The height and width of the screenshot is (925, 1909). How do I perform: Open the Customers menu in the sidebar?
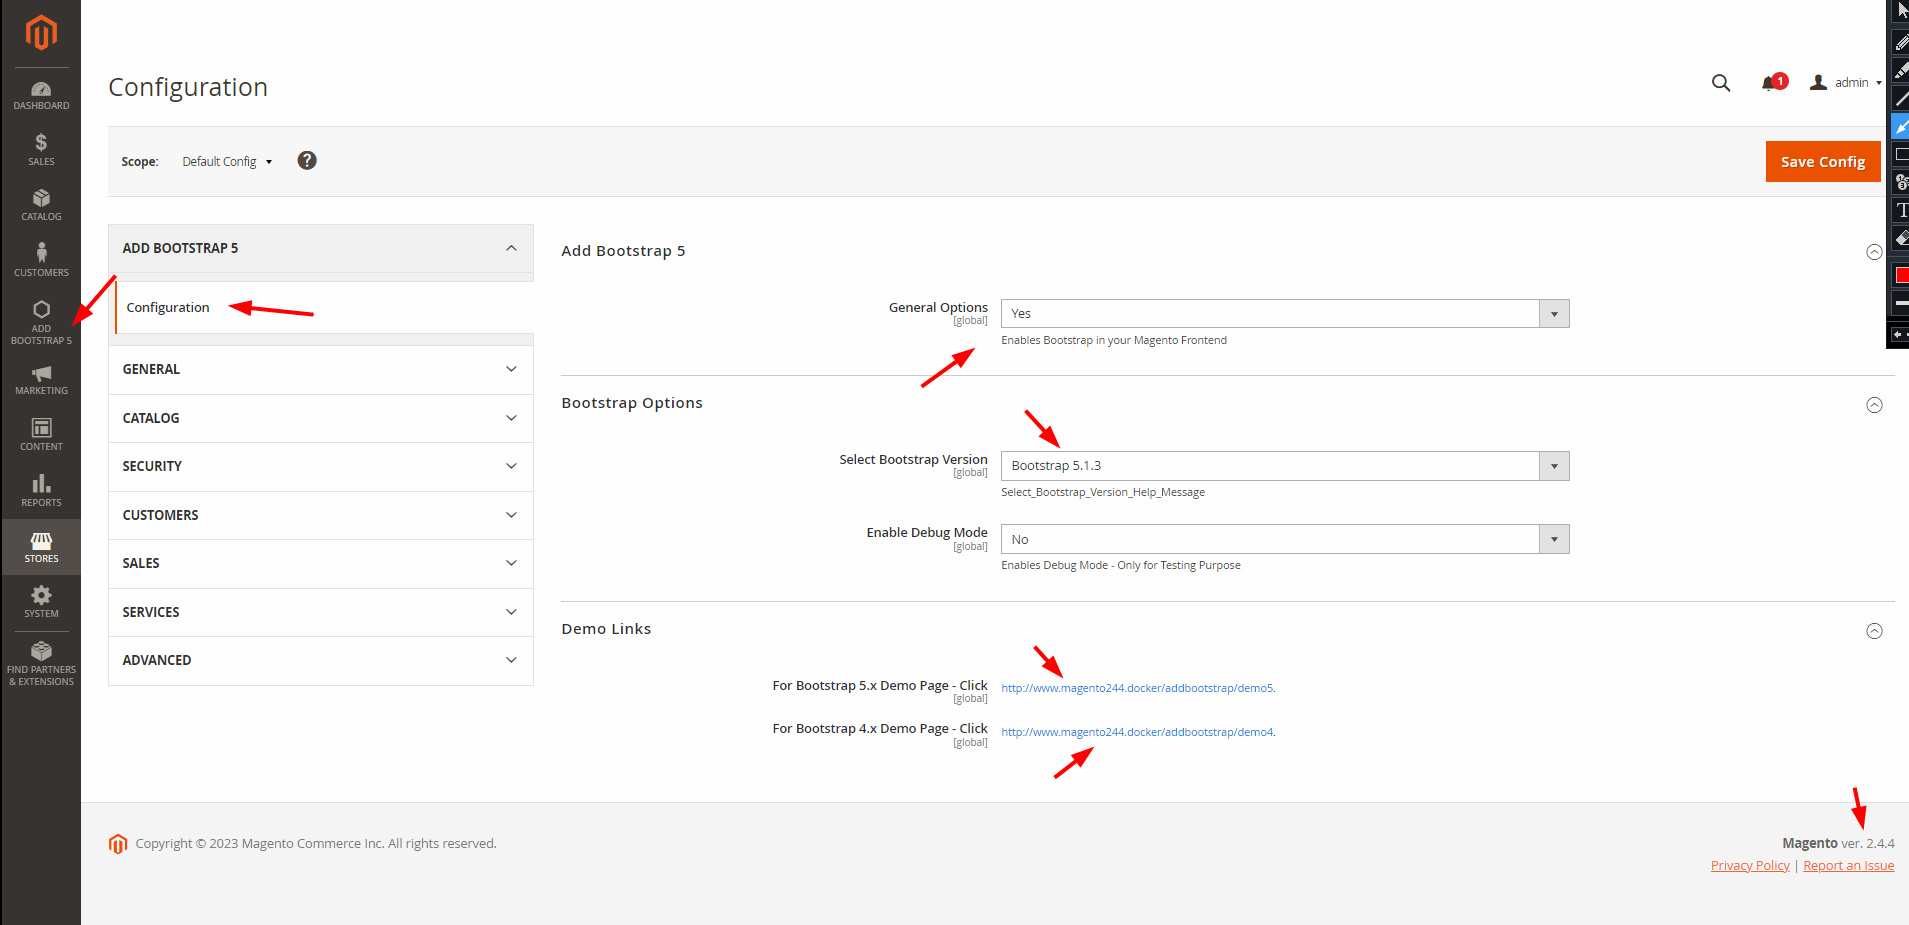41,260
